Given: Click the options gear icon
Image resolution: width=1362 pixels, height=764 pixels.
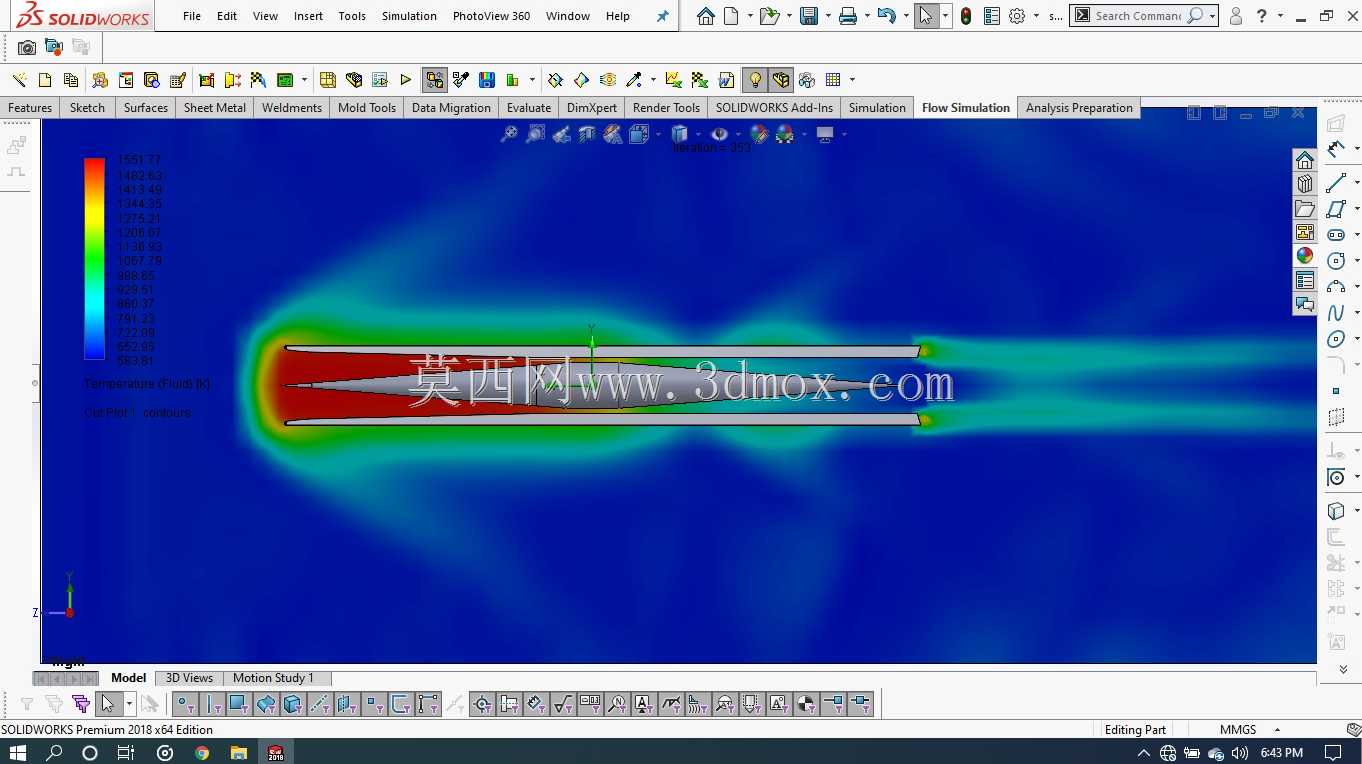Looking at the screenshot, I should [x=1017, y=16].
